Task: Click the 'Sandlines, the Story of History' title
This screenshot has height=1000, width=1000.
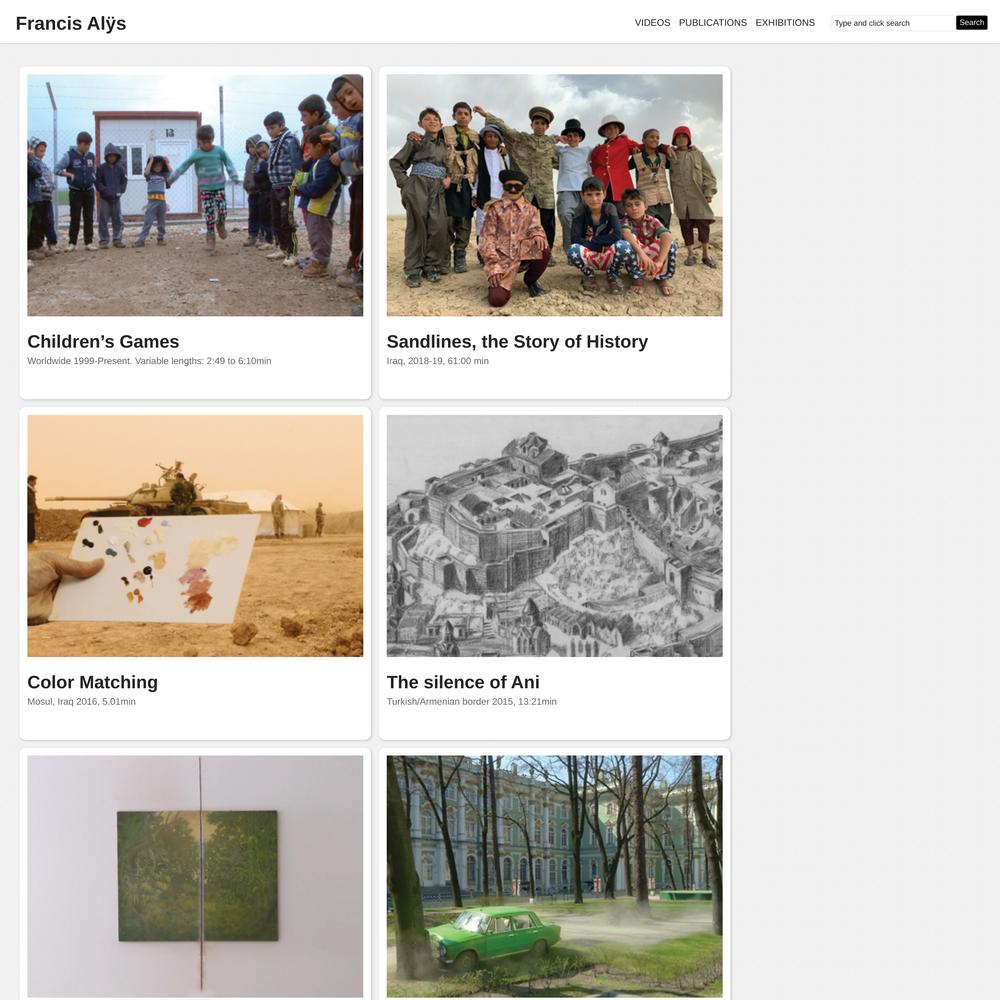Action: click(x=517, y=341)
